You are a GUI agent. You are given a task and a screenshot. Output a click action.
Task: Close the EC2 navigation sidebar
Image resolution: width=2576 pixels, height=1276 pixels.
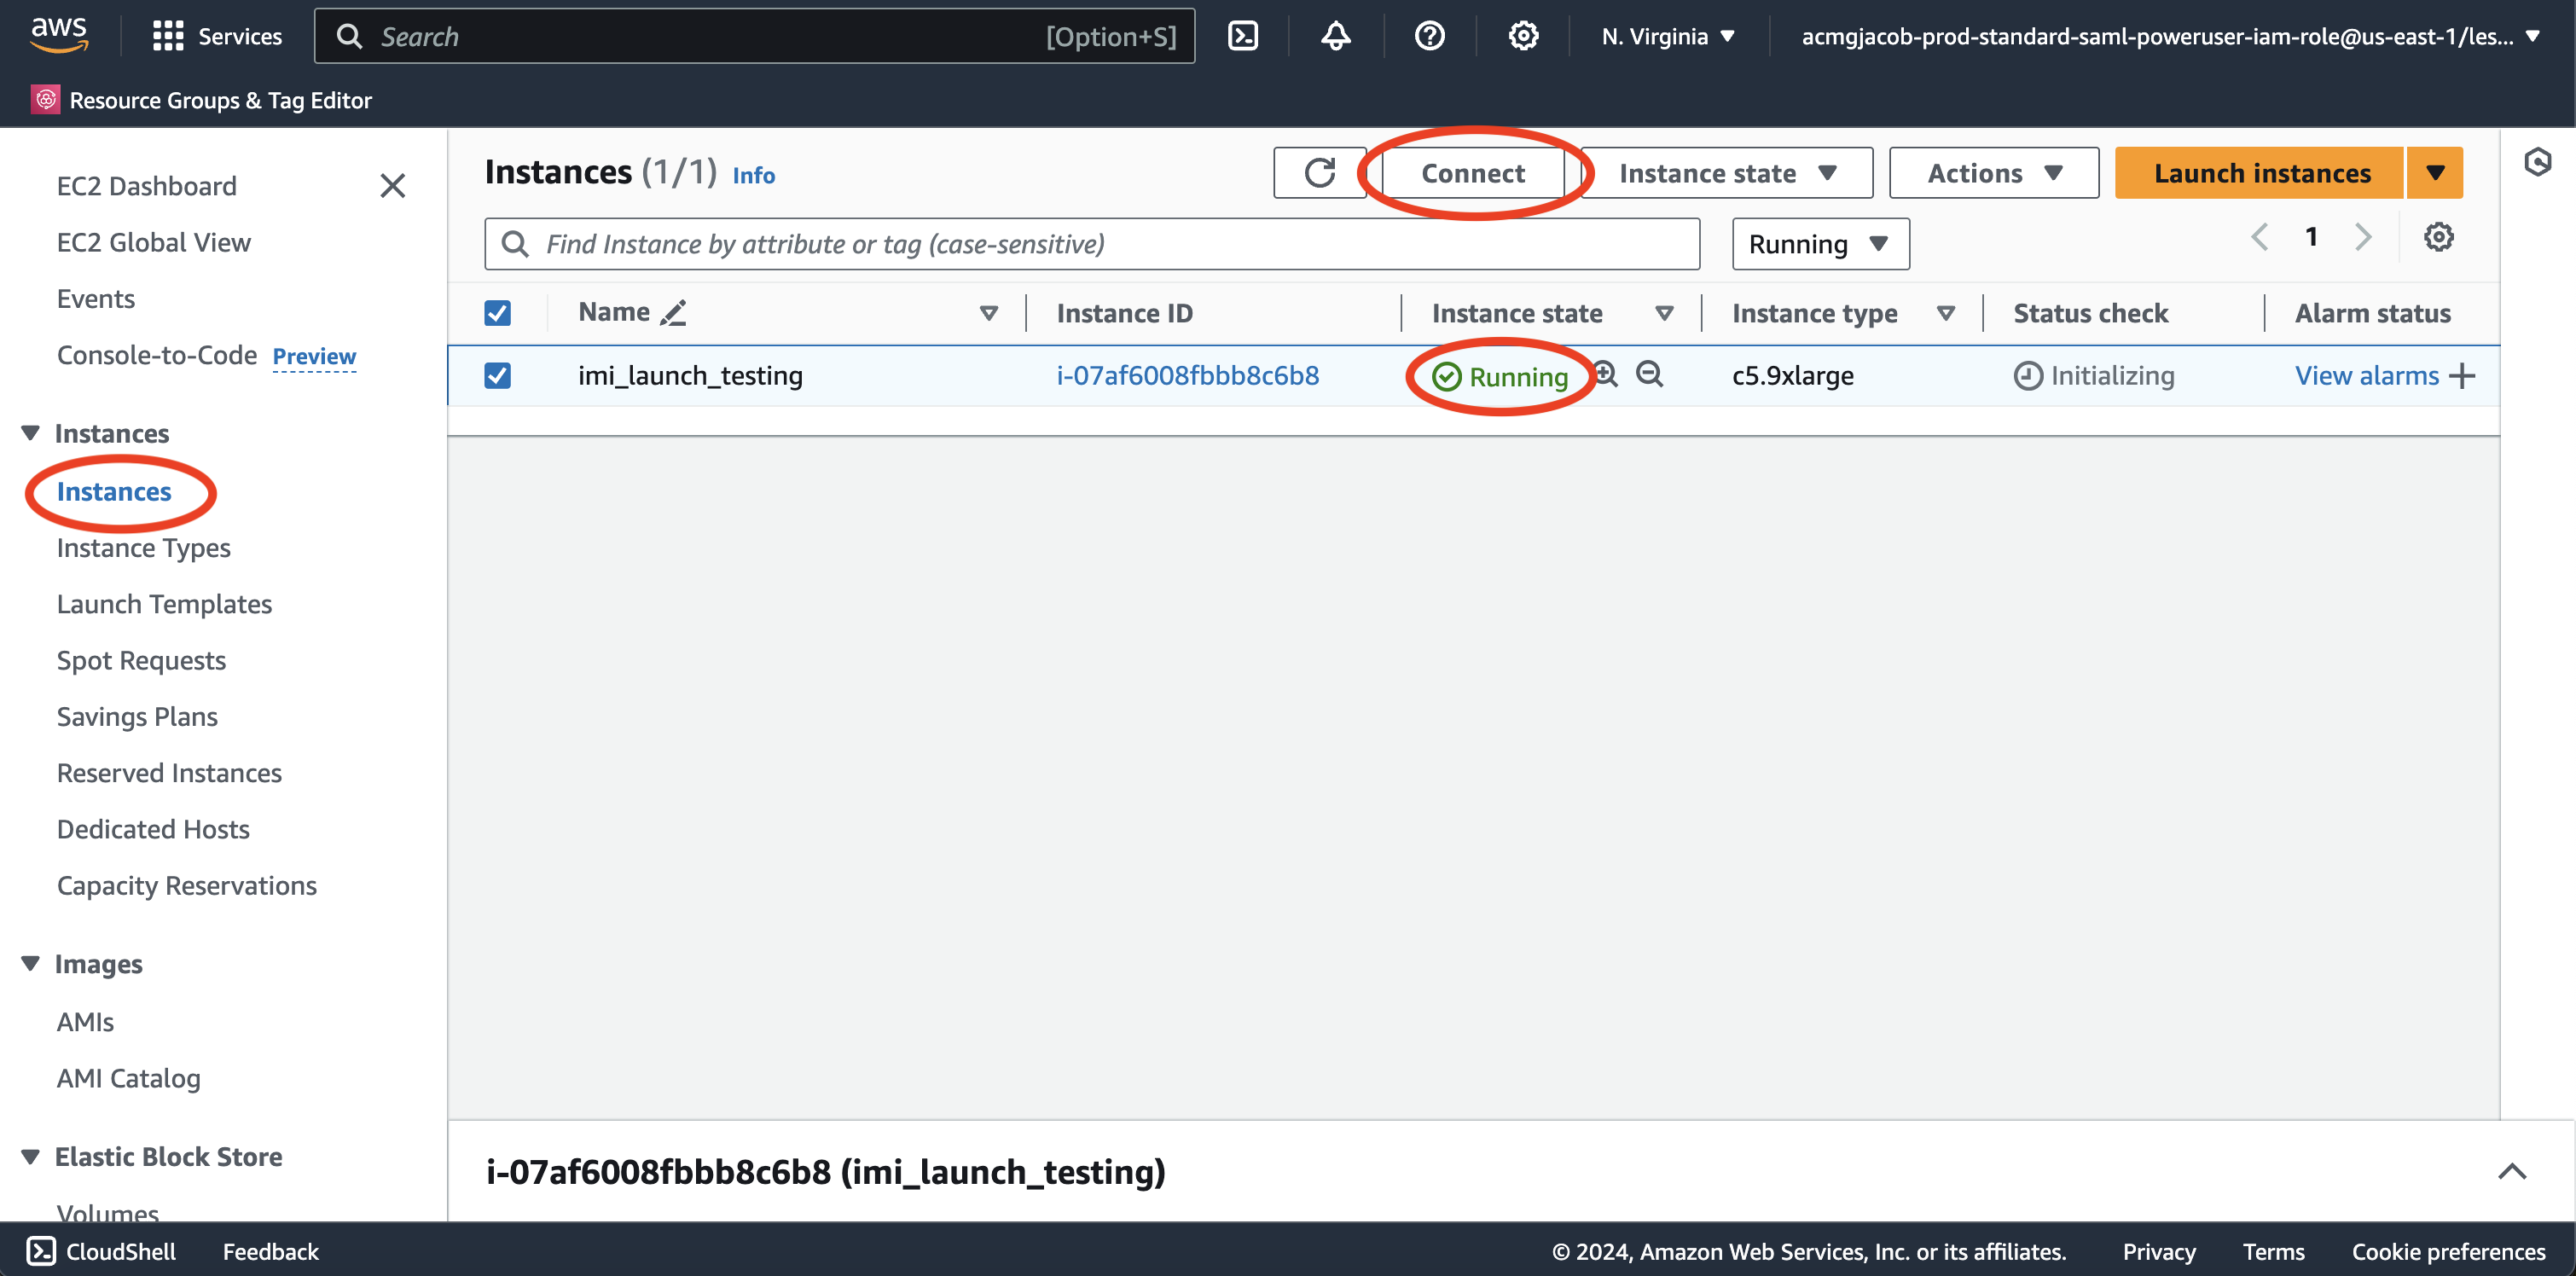[393, 185]
